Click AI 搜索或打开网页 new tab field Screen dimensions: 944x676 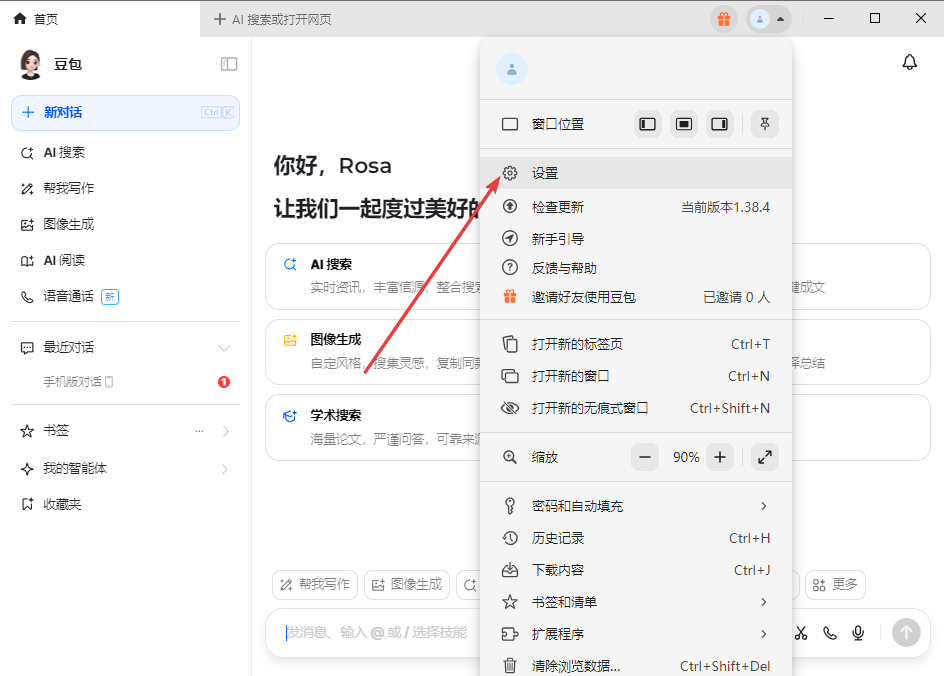pos(273,19)
